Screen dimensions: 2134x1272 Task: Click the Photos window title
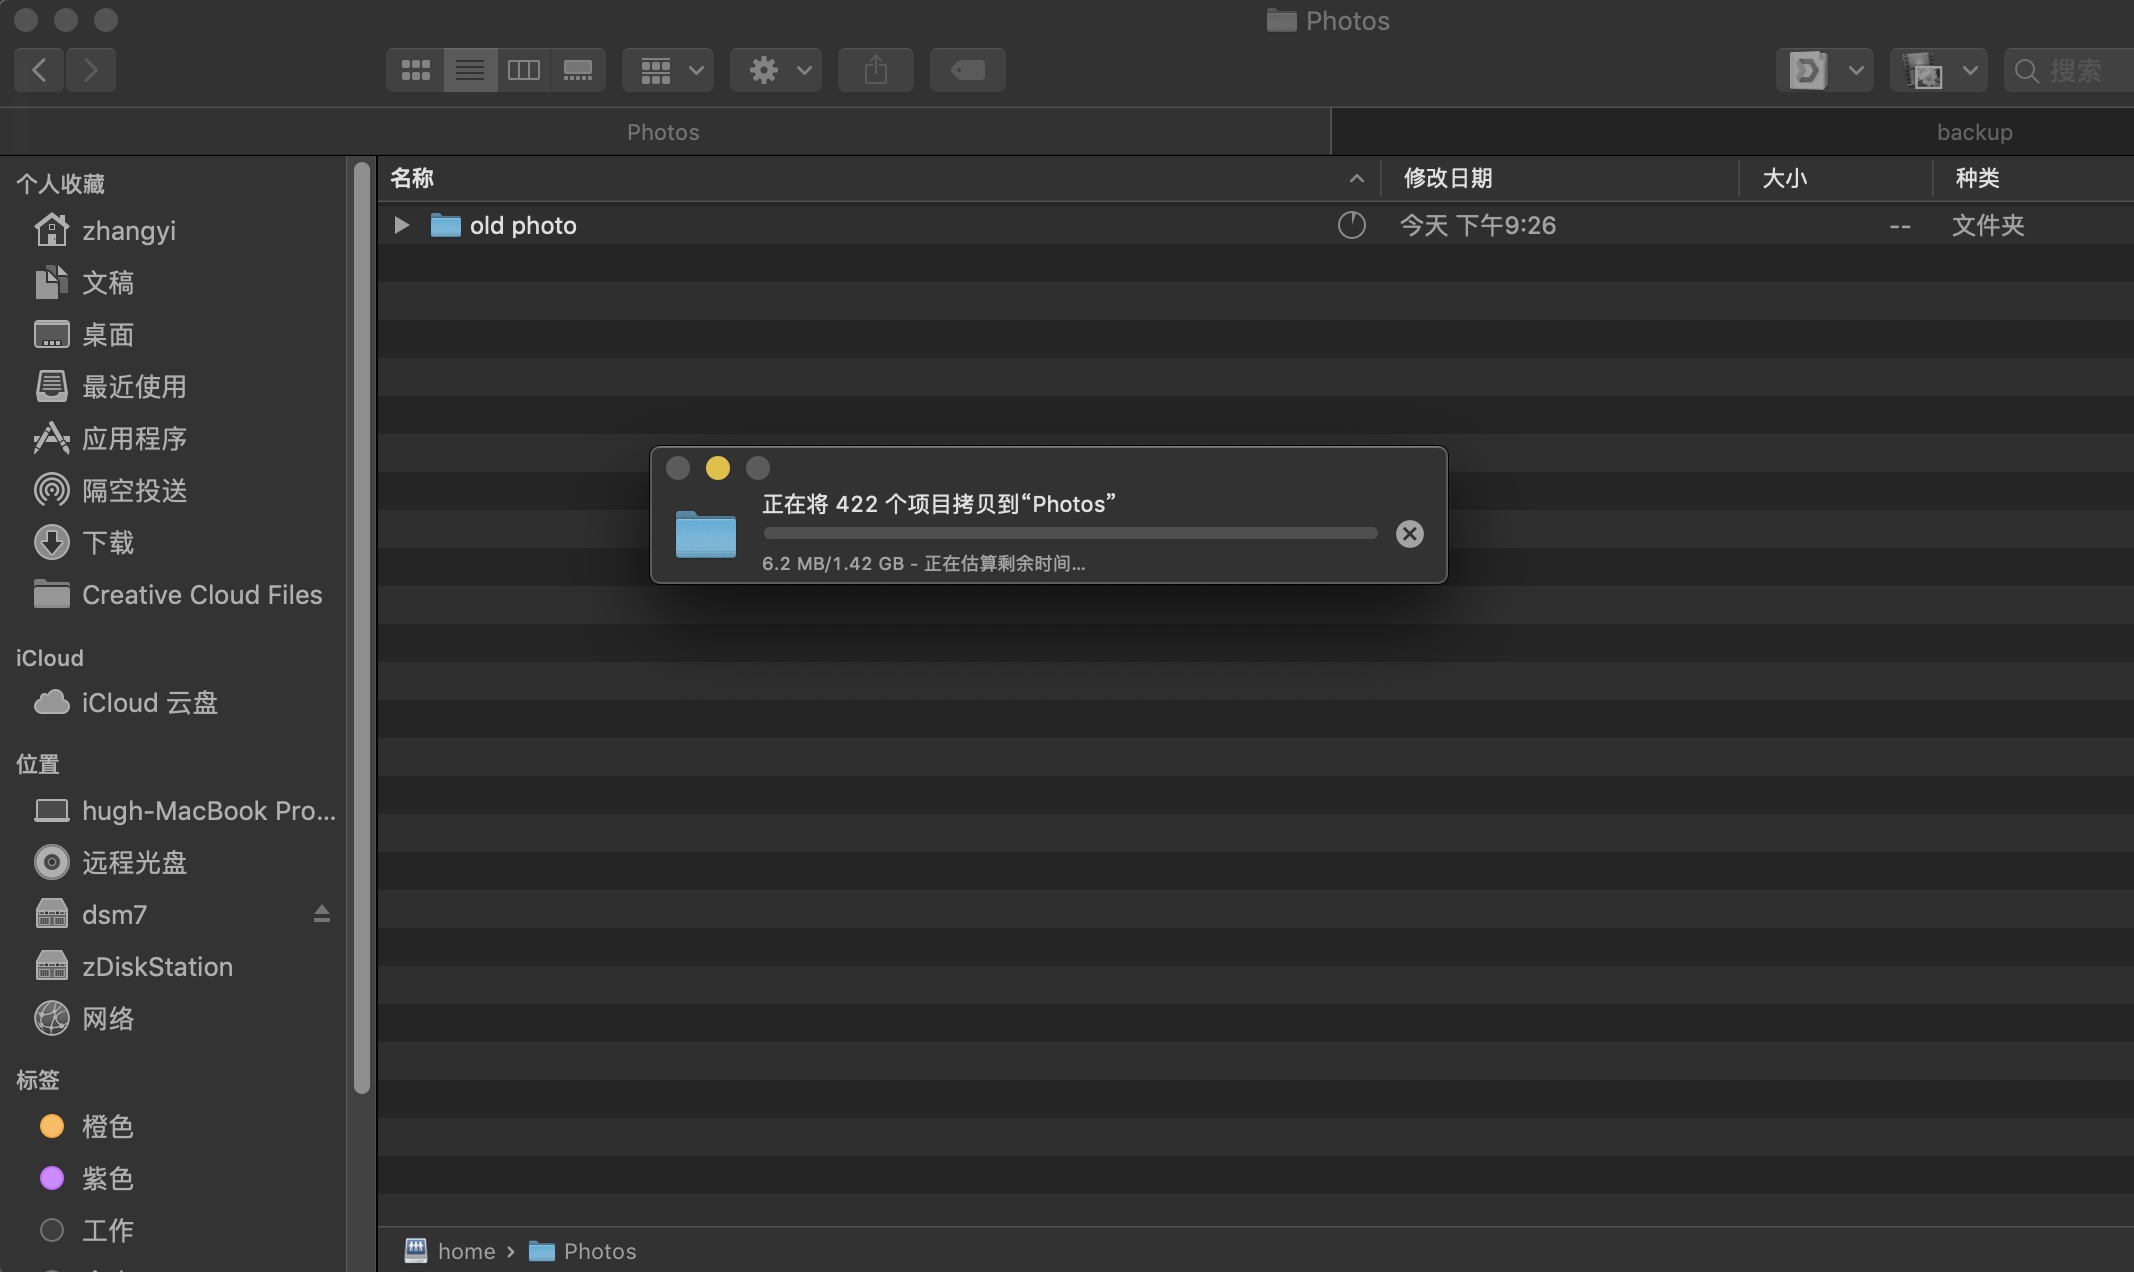[x=1329, y=21]
